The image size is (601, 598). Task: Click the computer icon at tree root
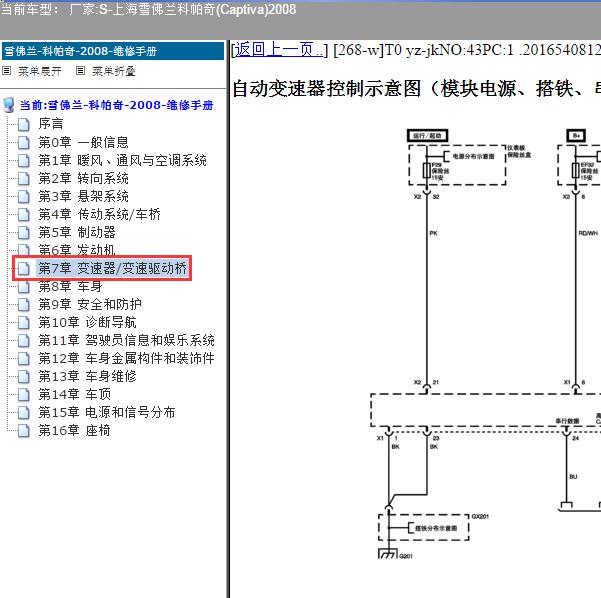(x=8, y=105)
